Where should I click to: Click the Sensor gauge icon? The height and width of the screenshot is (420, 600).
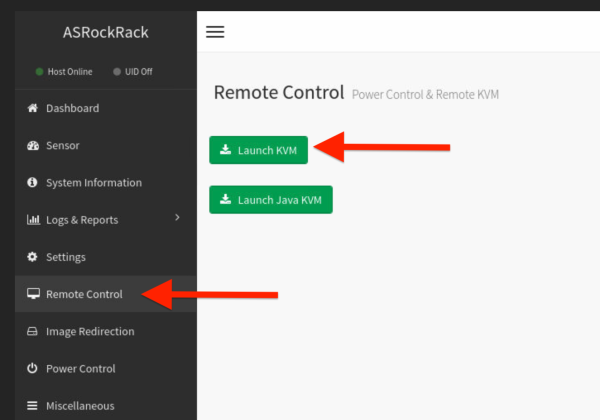[x=32, y=146]
